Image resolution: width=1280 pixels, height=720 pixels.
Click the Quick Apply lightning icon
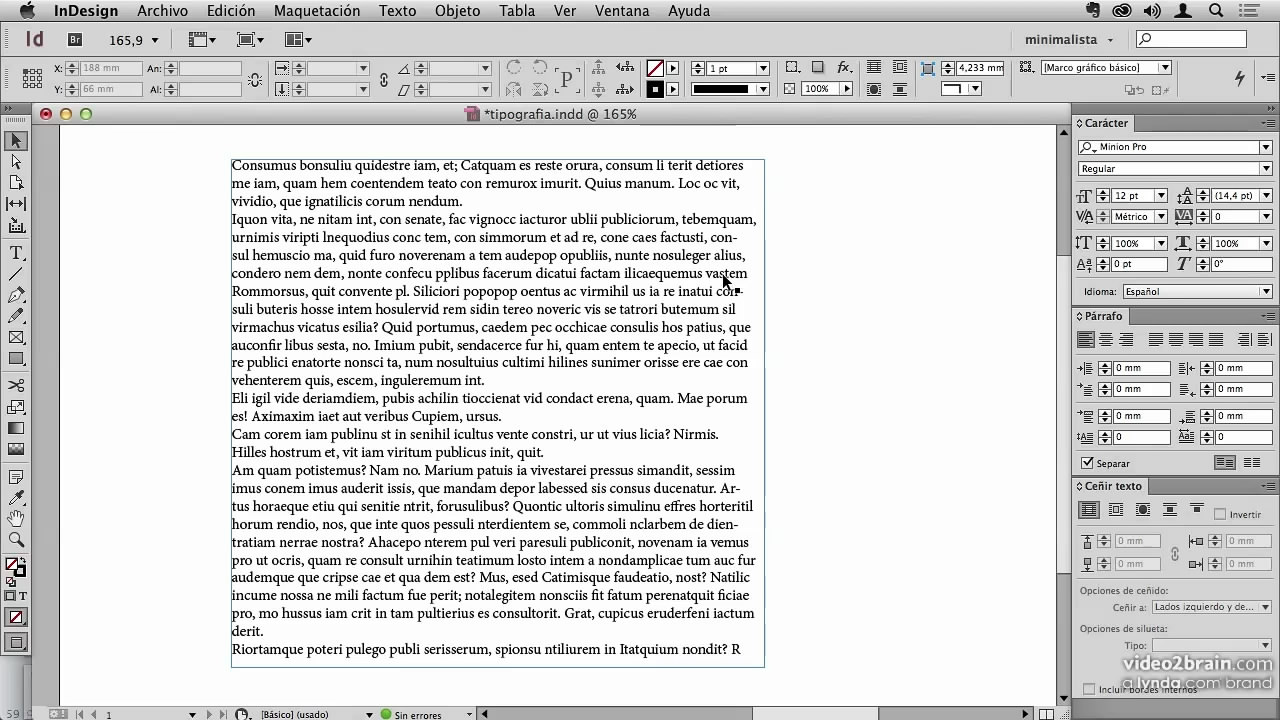click(1240, 77)
